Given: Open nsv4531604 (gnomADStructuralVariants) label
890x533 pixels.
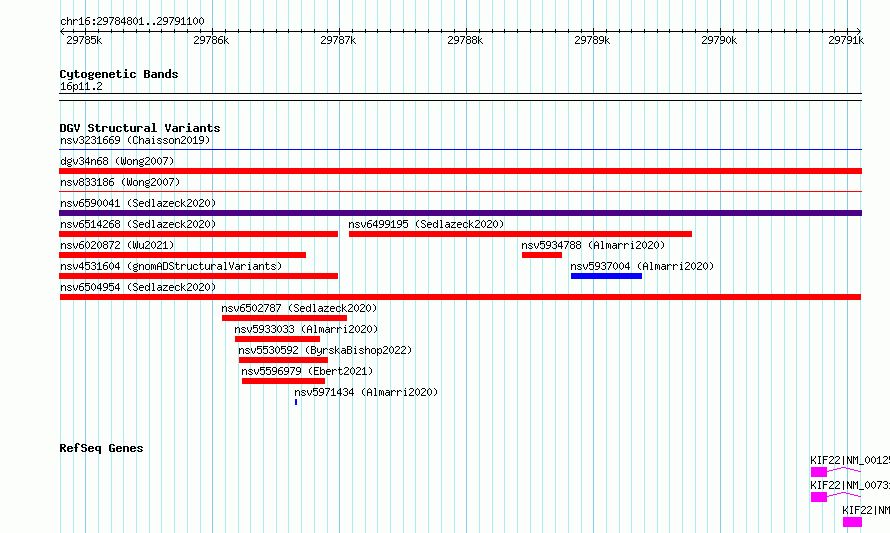Looking at the screenshot, I should (171, 266).
